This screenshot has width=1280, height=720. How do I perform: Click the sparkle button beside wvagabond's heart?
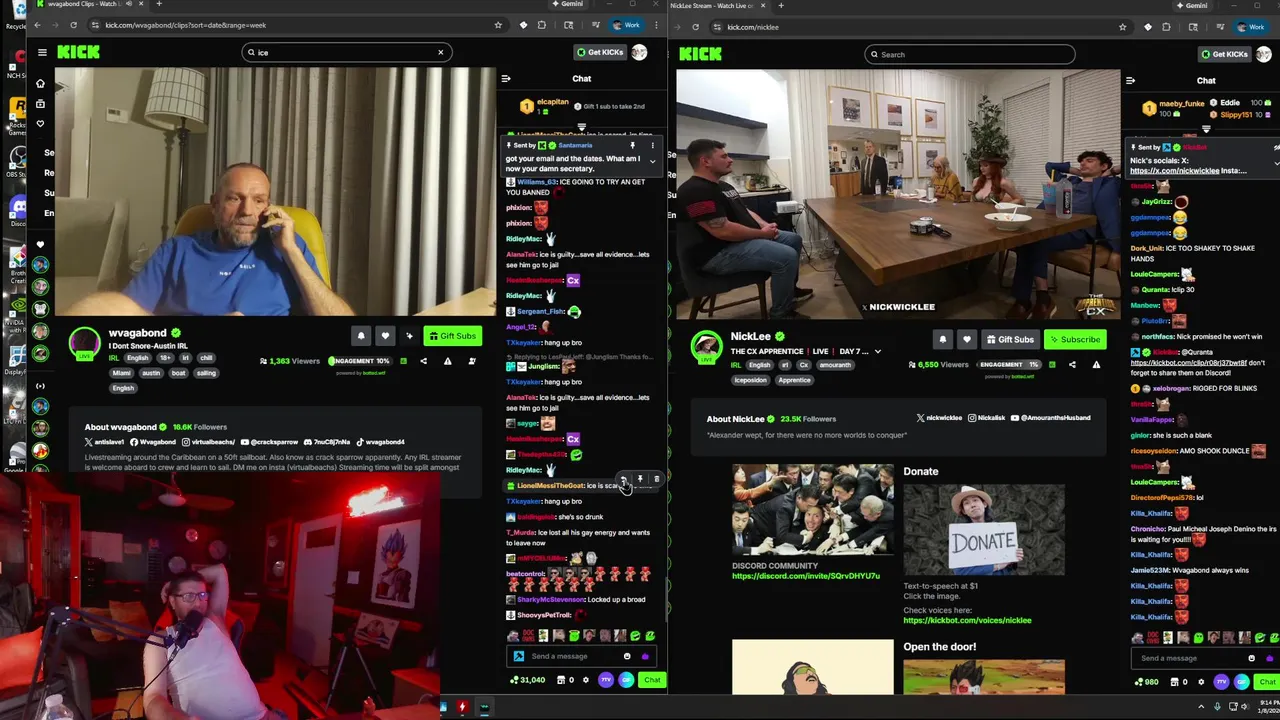click(x=409, y=336)
